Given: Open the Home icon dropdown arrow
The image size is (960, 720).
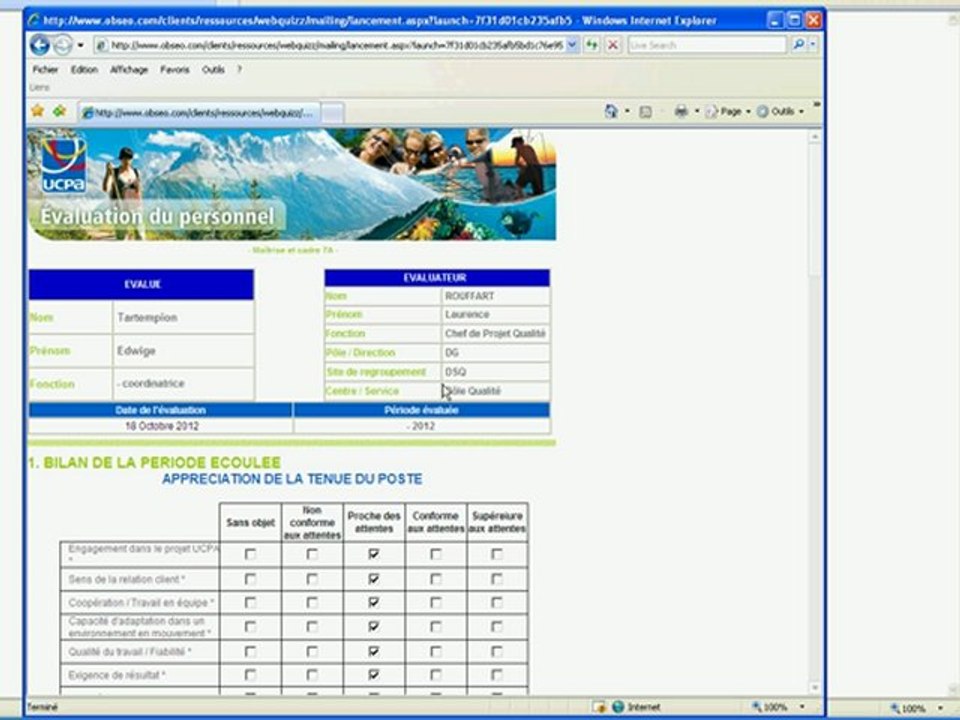Looking at the screenshot, I should (x=627, y=111).
